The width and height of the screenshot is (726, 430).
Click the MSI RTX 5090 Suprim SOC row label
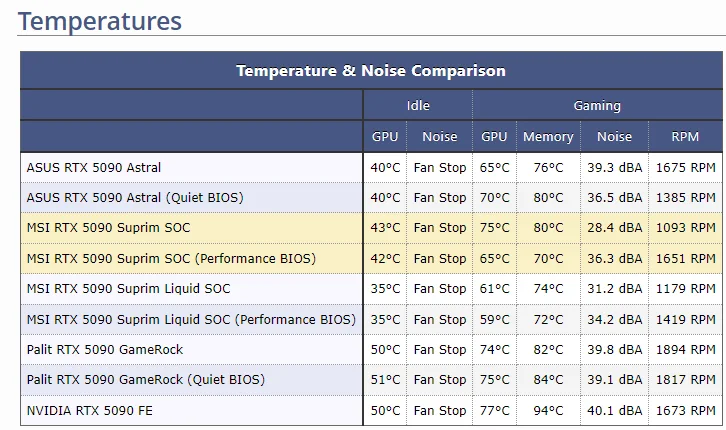coord(110,228)
